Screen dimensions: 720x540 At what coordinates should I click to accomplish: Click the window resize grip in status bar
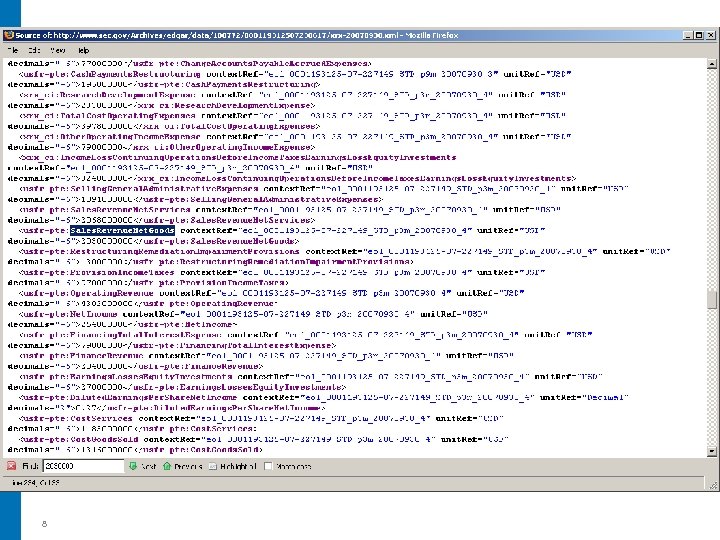tap(713, 485)
